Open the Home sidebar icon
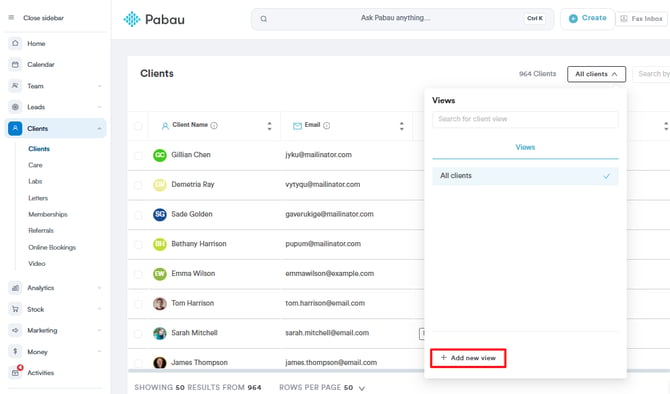Screen dimensions: 670x394 tap(15, 43)
